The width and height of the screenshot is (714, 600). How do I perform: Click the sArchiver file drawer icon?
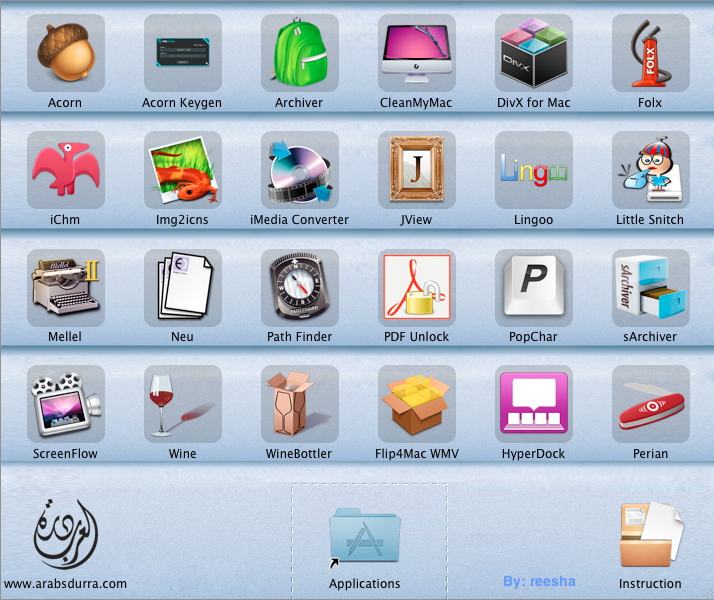point(651,287)
